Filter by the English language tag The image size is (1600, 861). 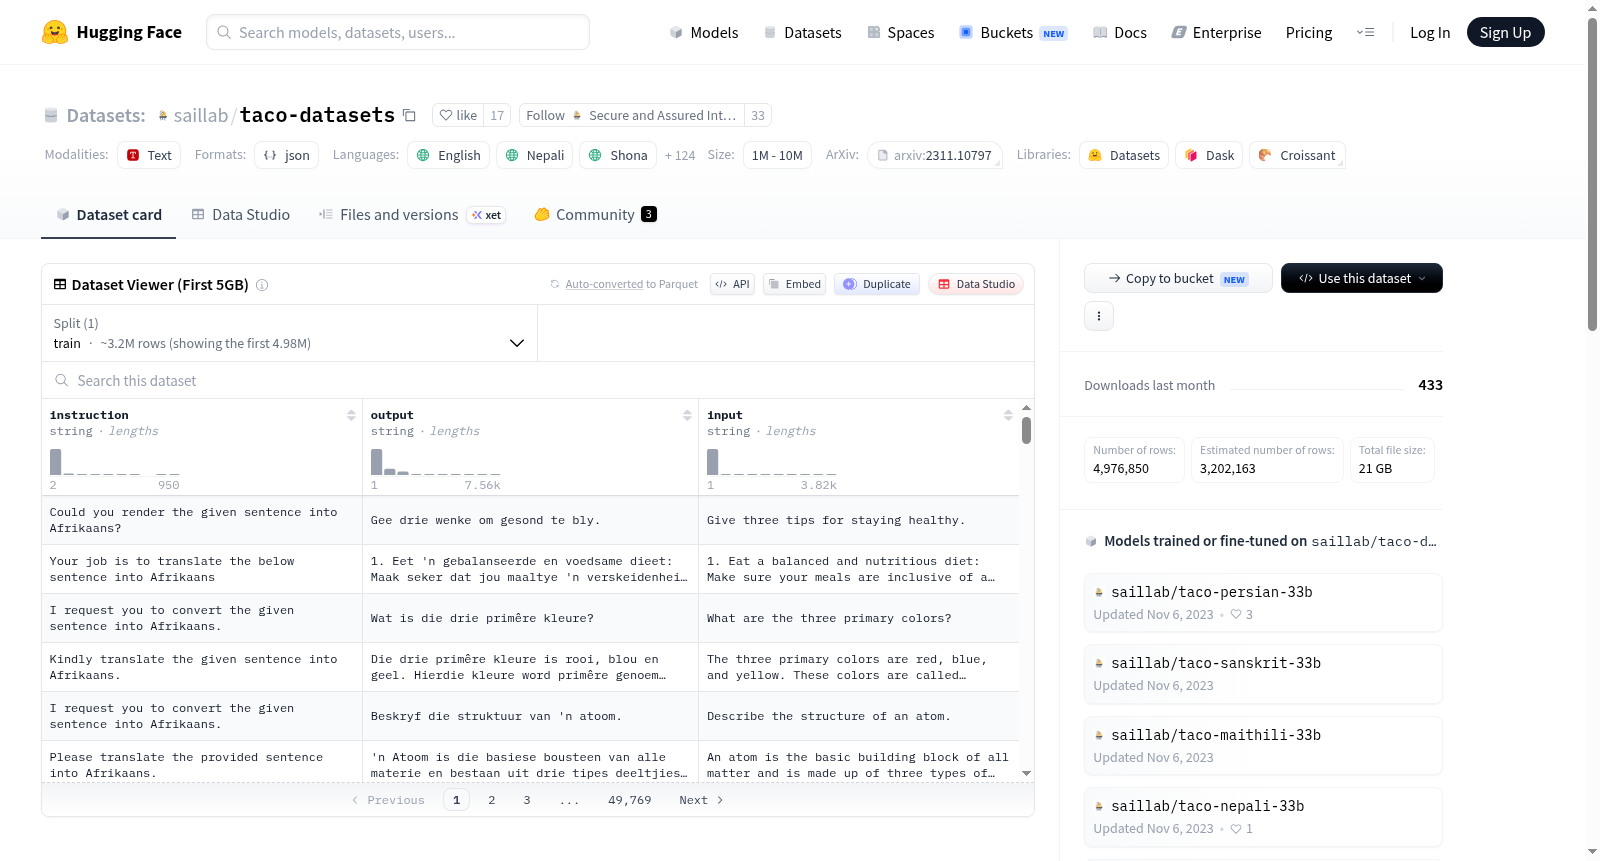(449, 155)
